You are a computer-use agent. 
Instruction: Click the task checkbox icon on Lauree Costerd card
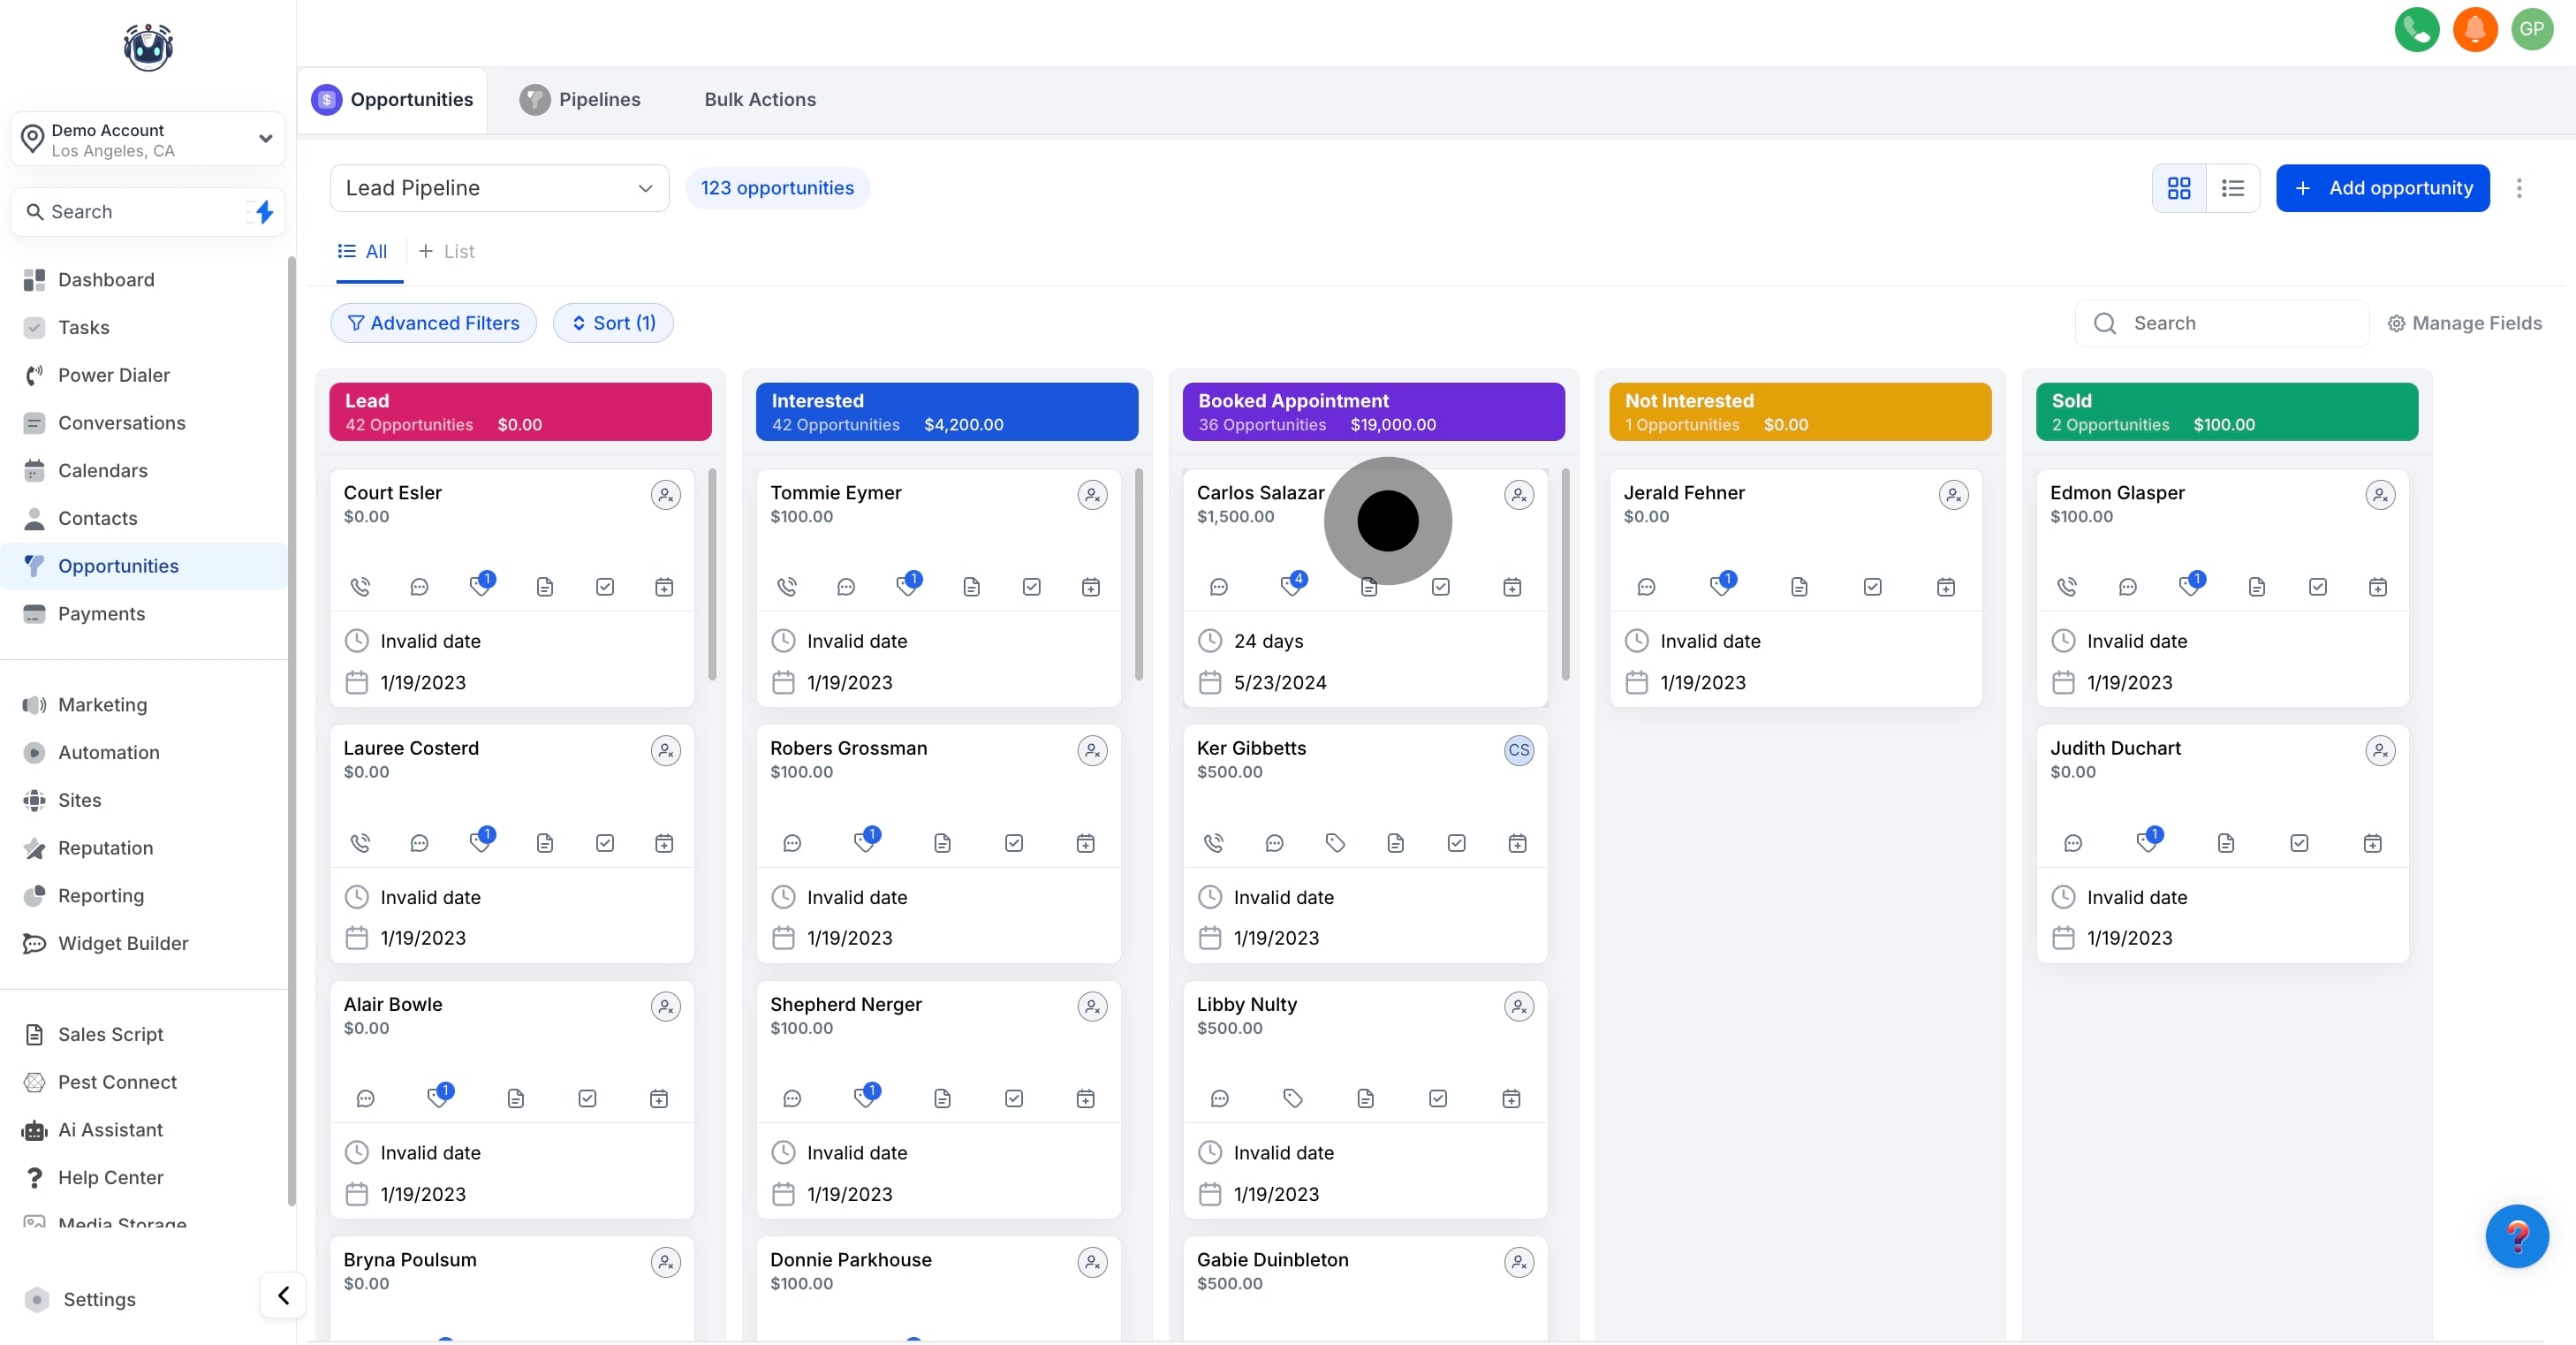coord(604,843)
